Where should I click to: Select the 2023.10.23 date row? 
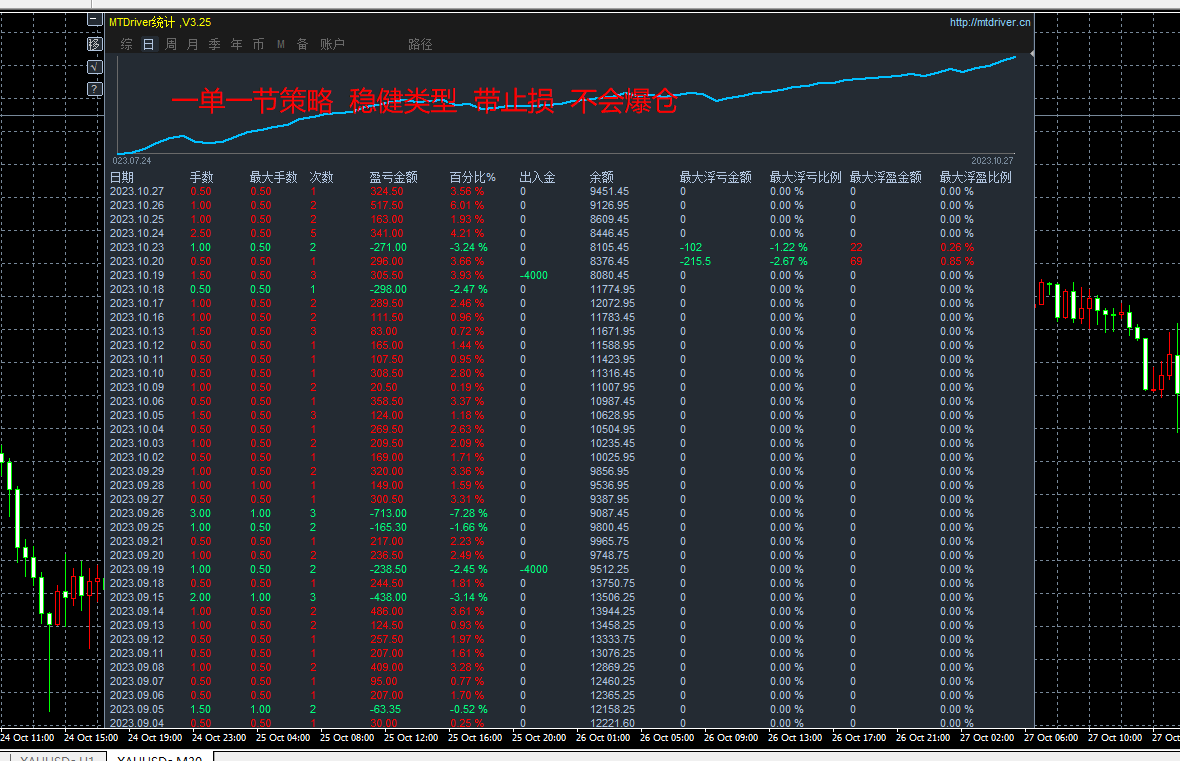pos(137,248)
